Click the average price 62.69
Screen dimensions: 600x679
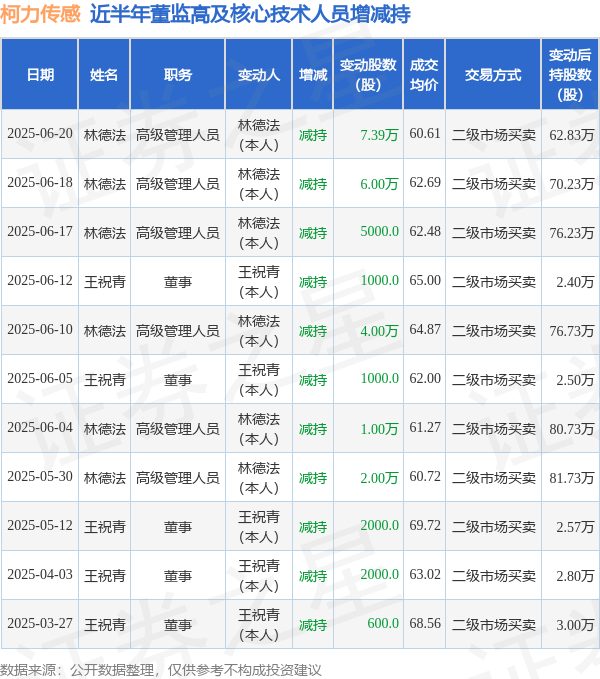tap(425, 182)
